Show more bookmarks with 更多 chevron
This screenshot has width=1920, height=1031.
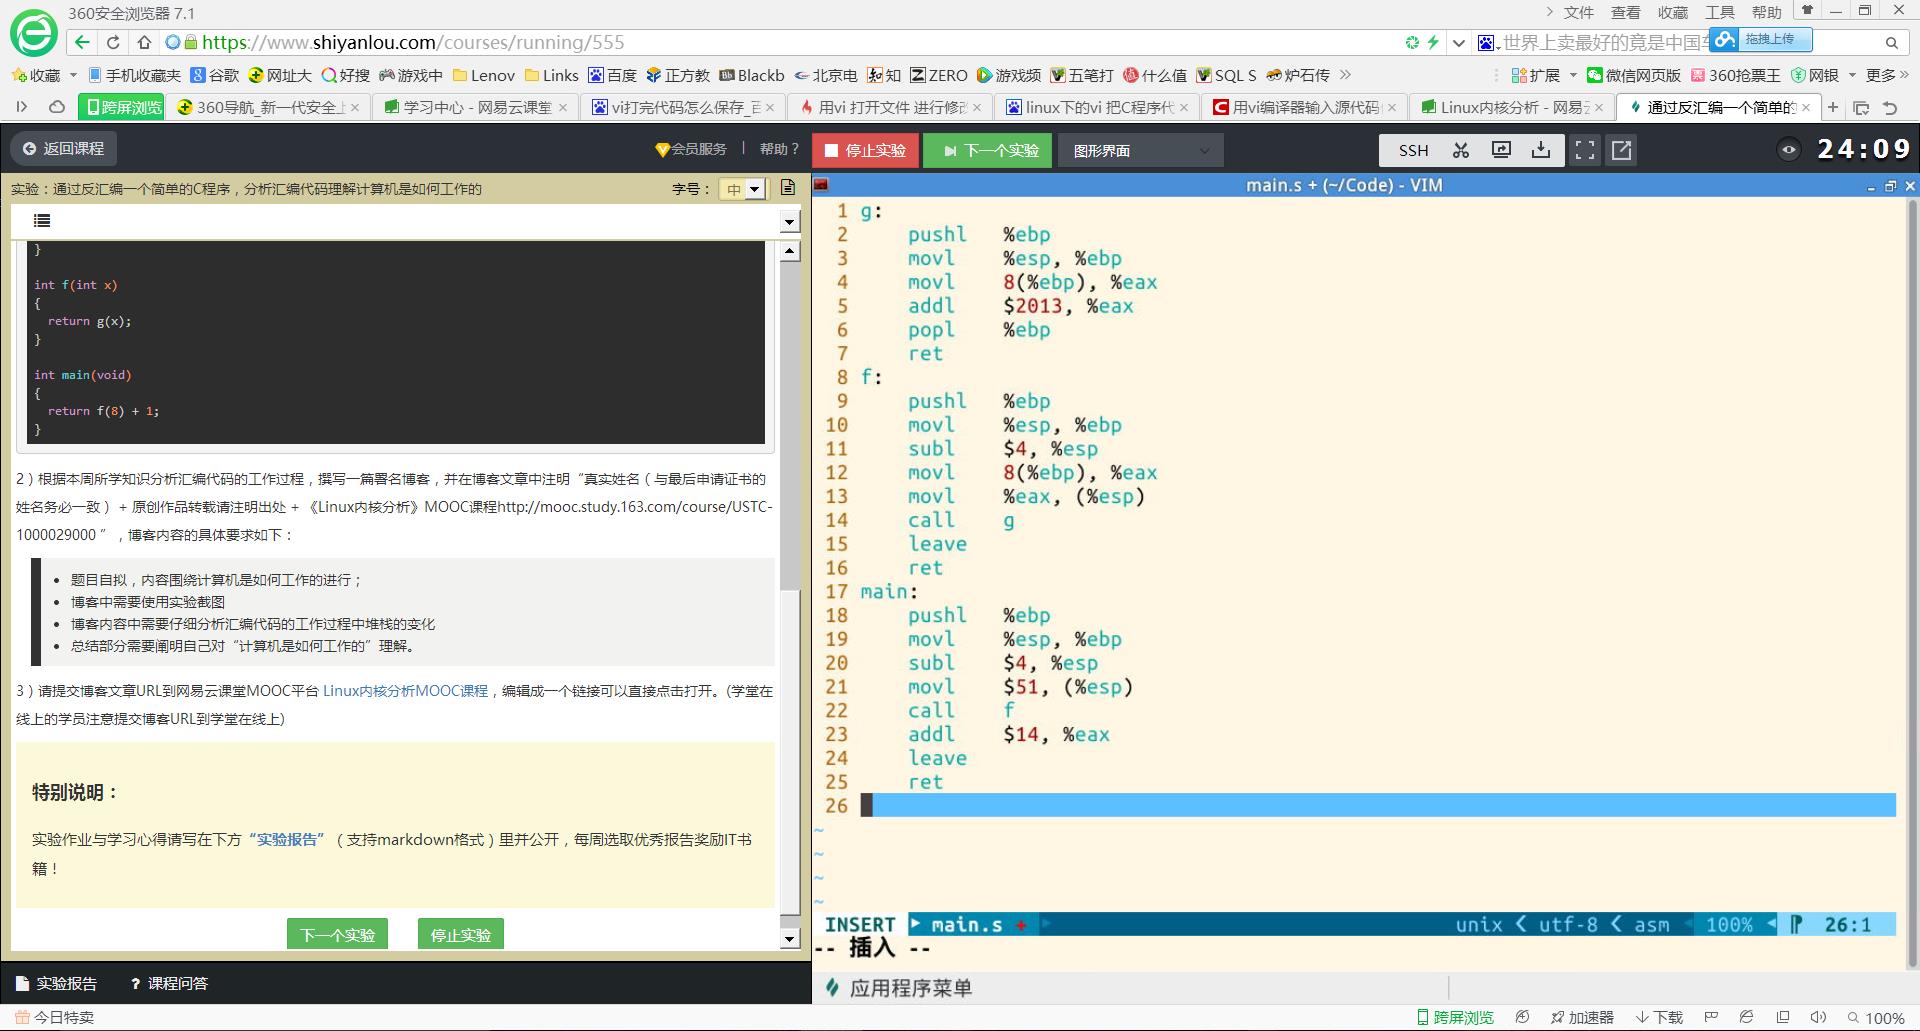(1887, 75)
